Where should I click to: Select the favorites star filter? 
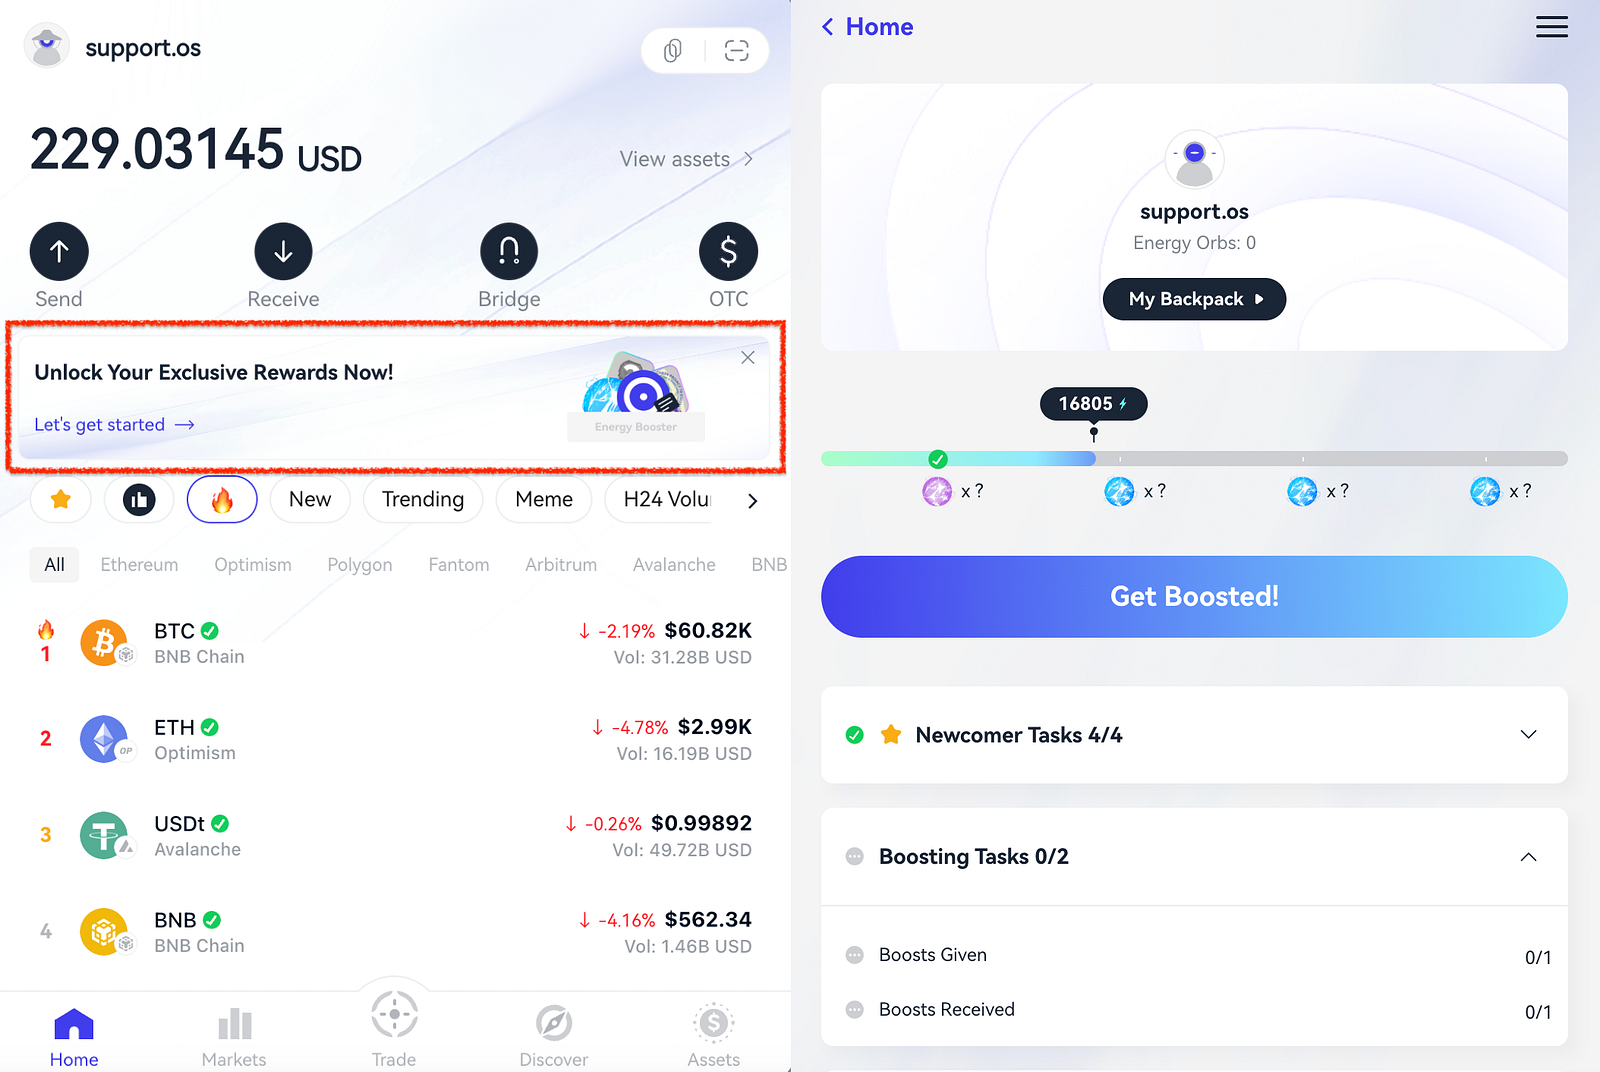61,499
